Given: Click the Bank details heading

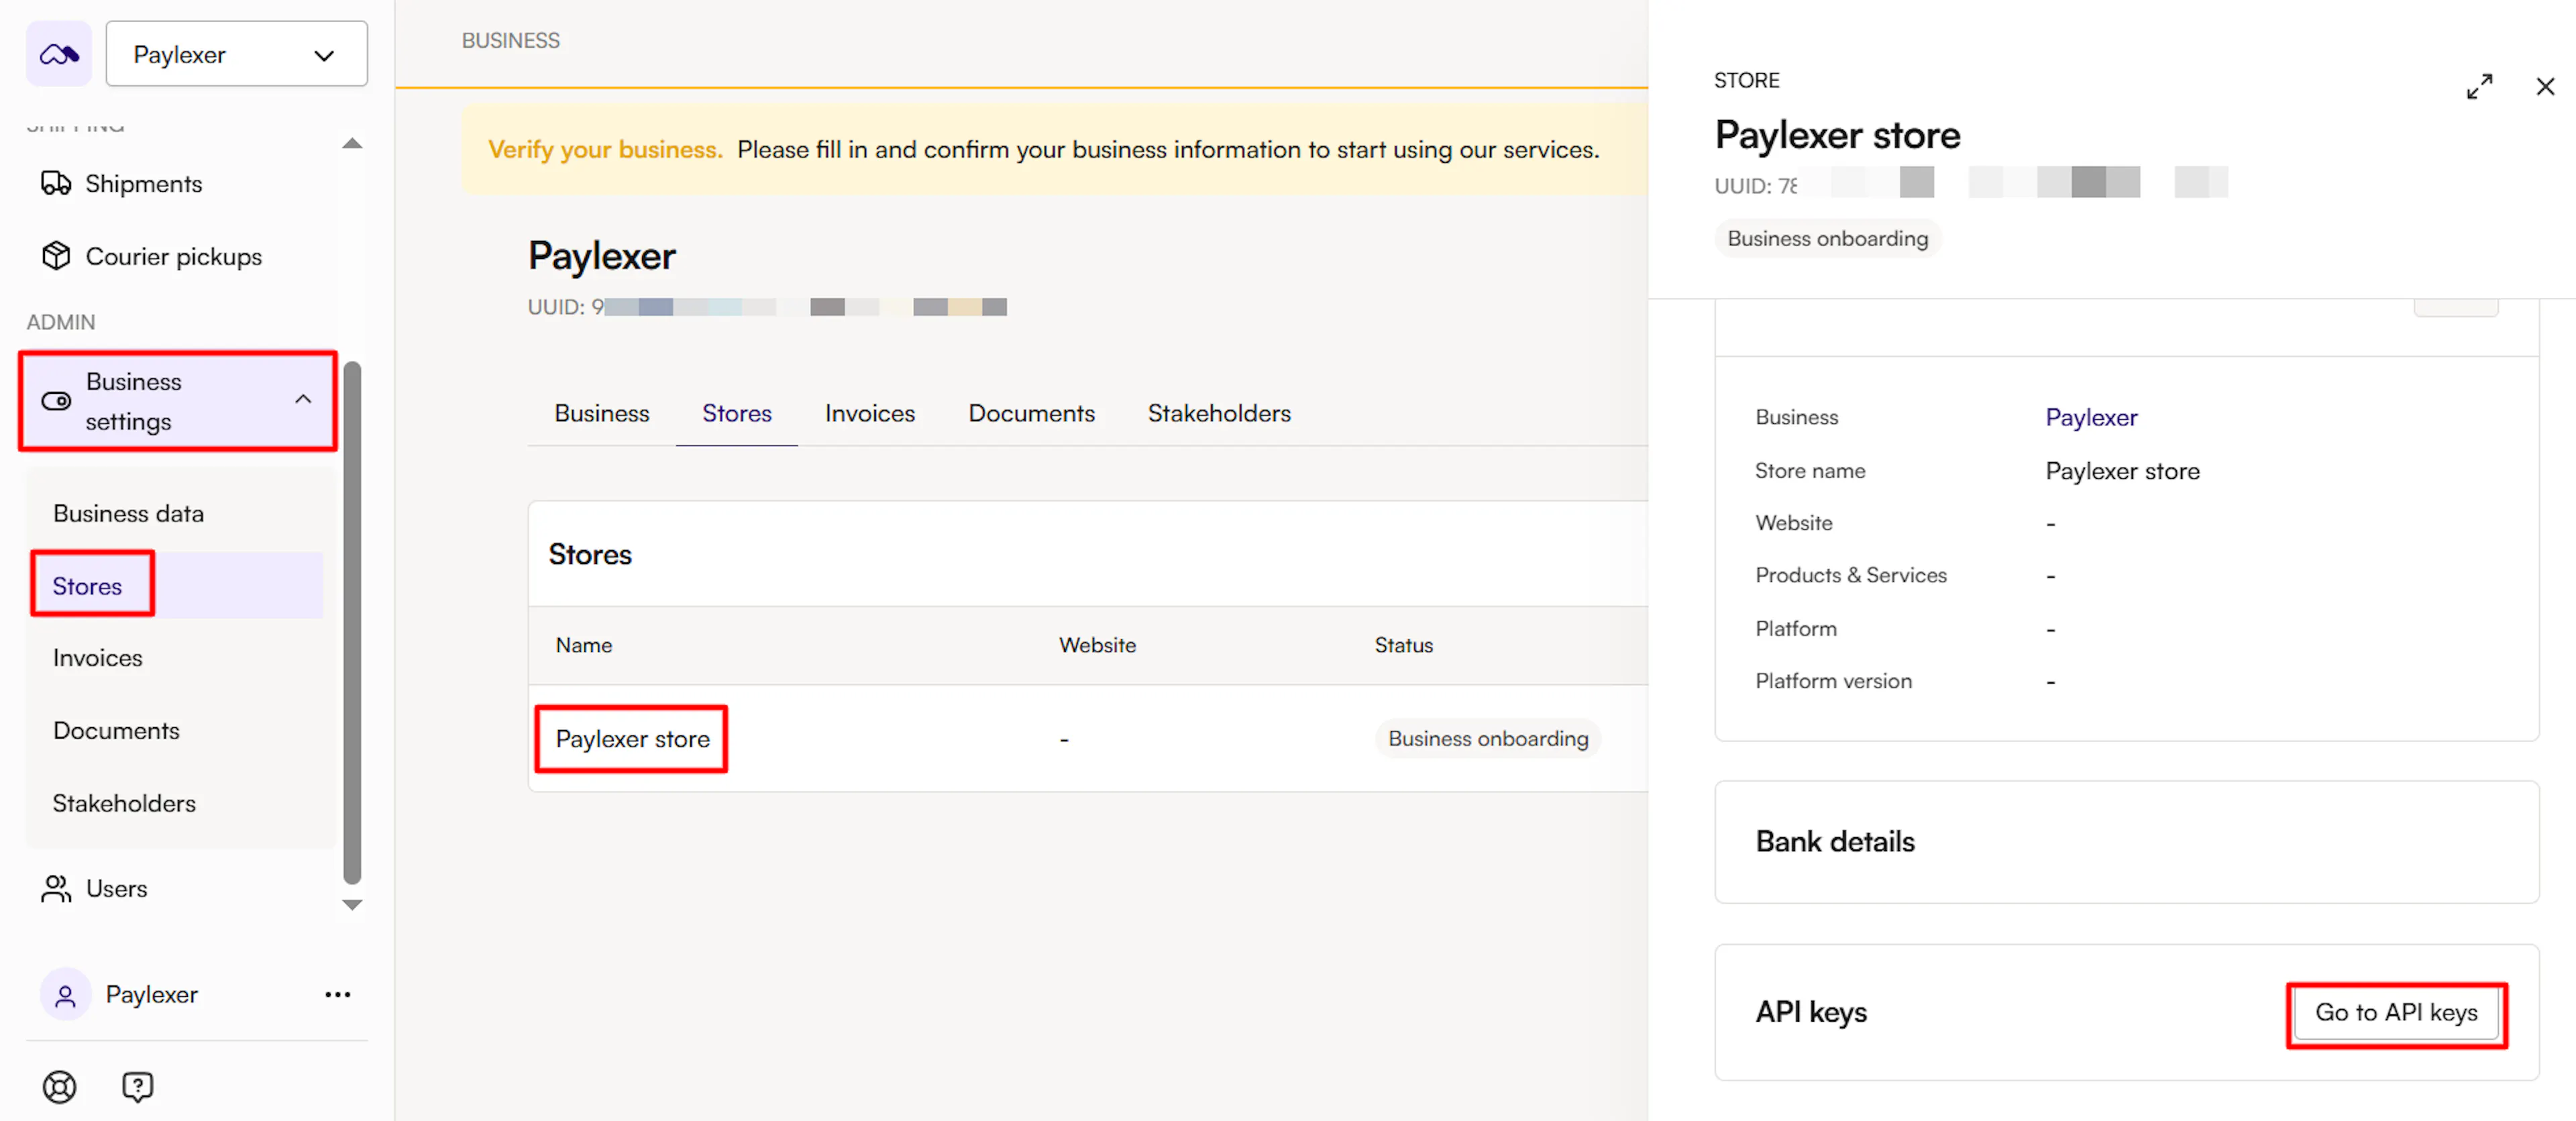Looking at the screenshot, I should [1835, 842].
